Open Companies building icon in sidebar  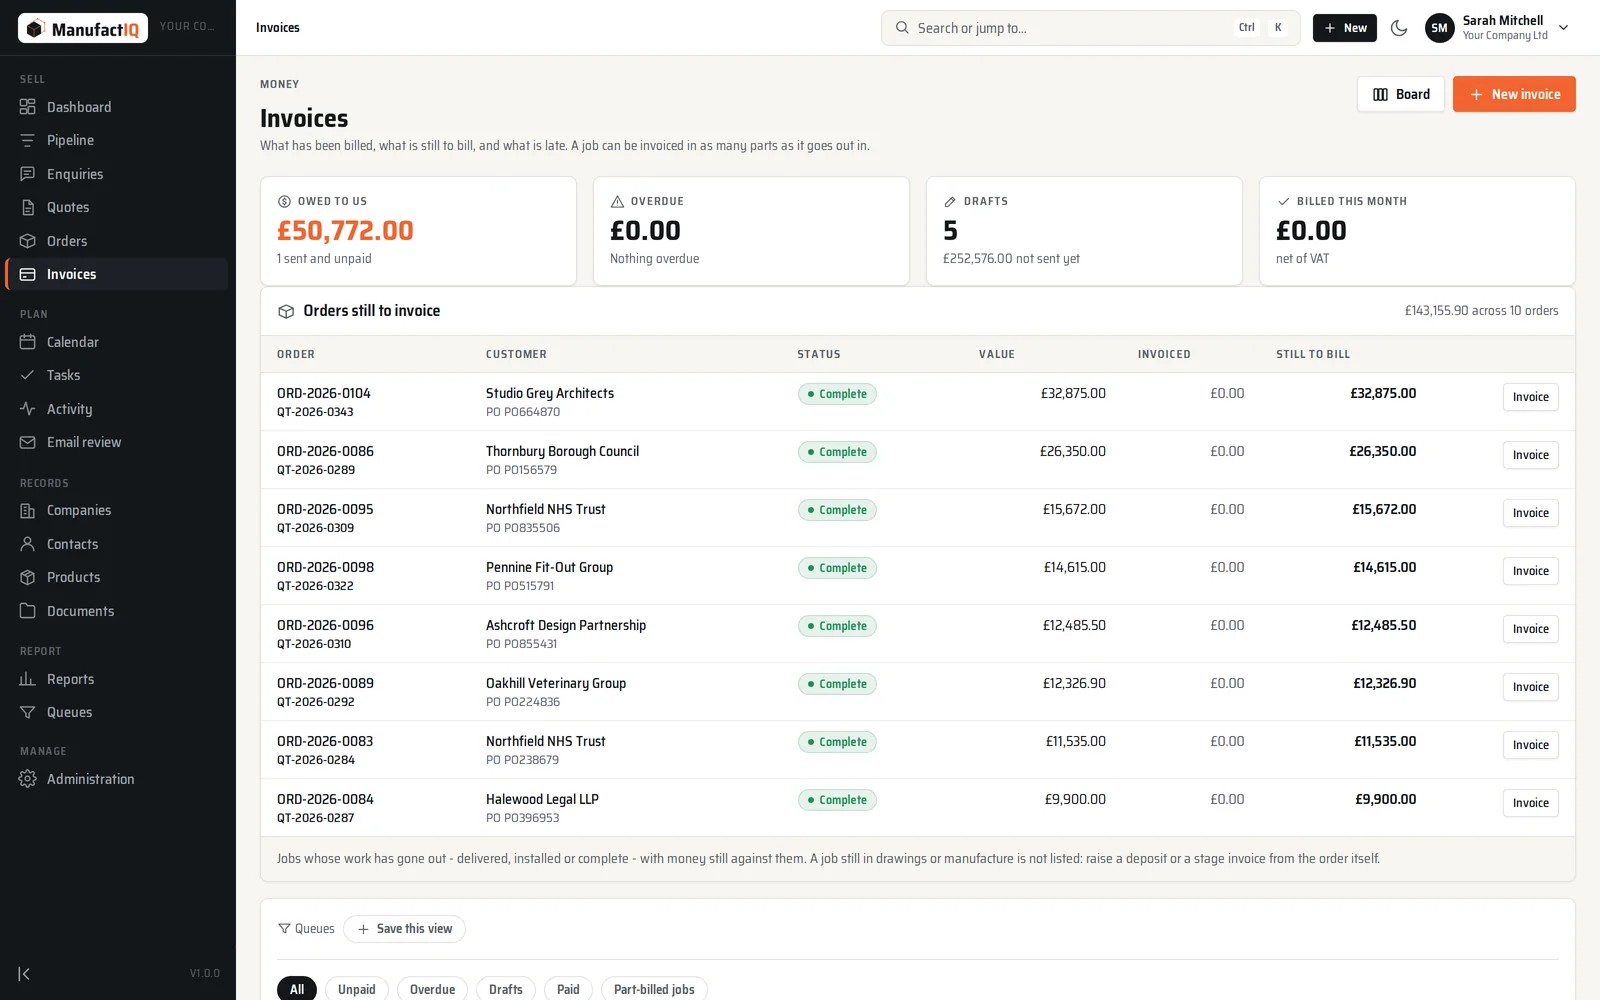click(27, 510)
